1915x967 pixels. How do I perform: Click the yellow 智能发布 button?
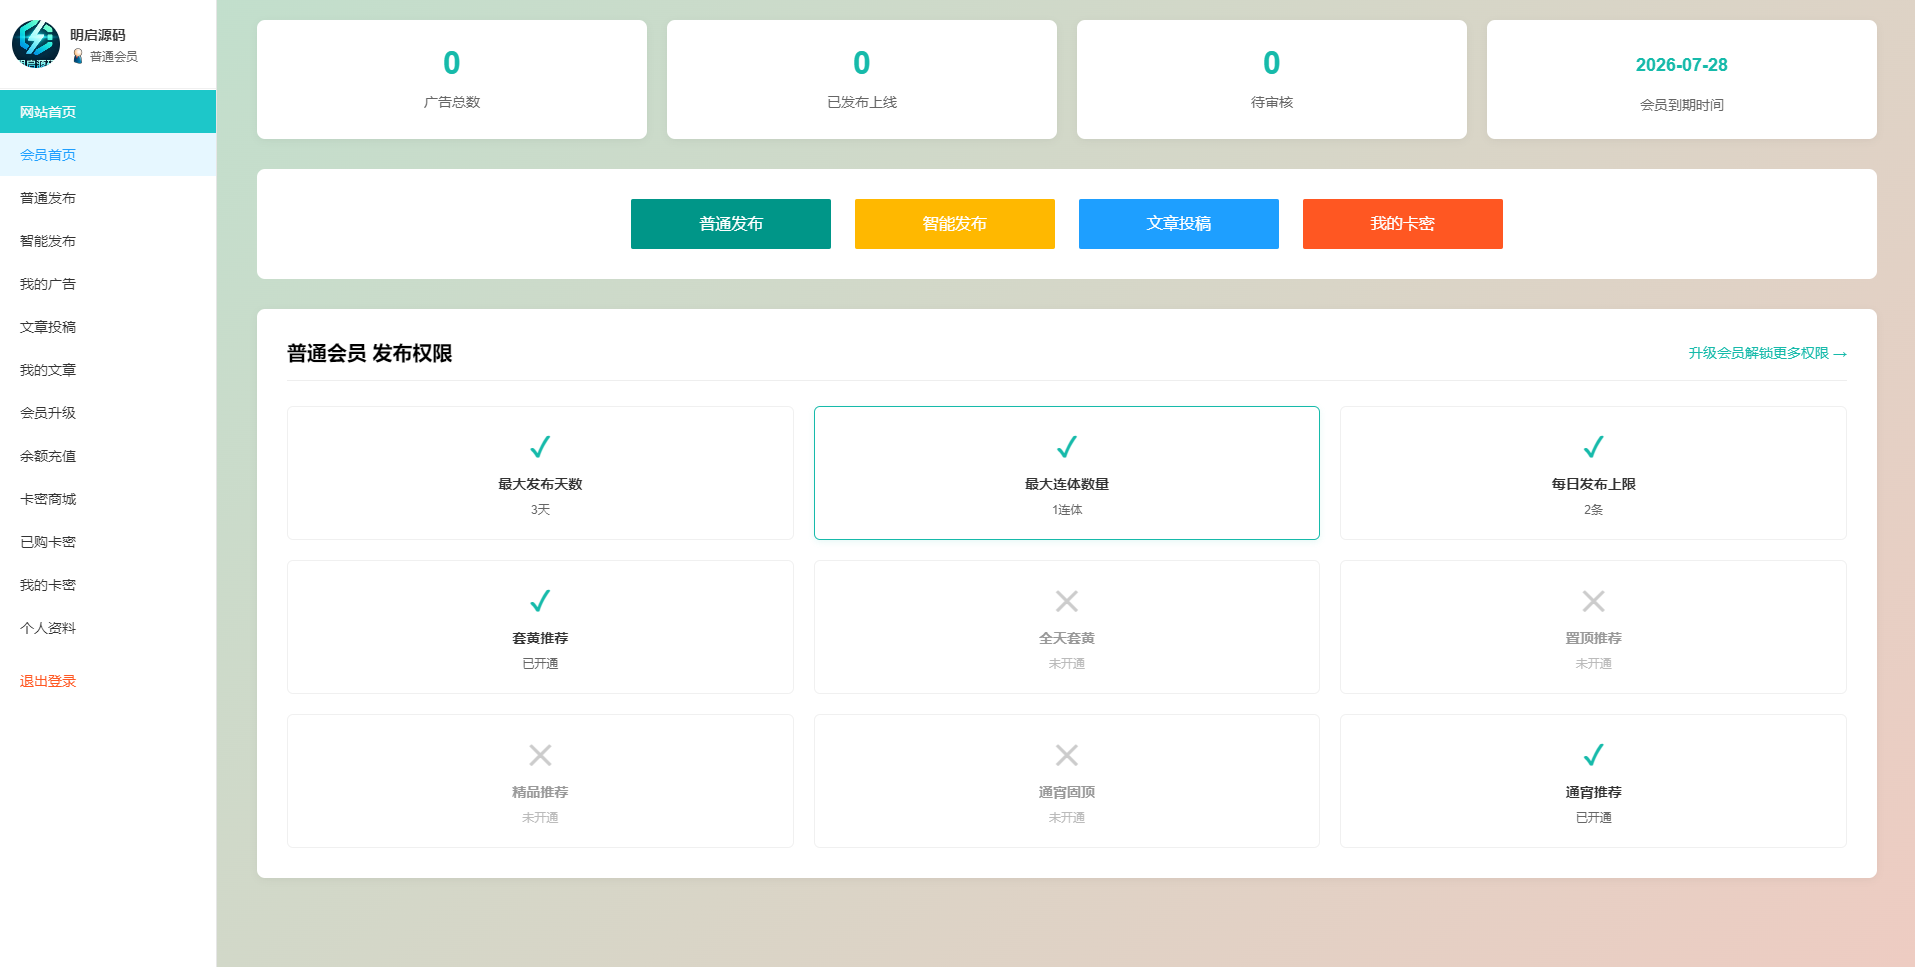pyautogui.click(x=955, y=224)
